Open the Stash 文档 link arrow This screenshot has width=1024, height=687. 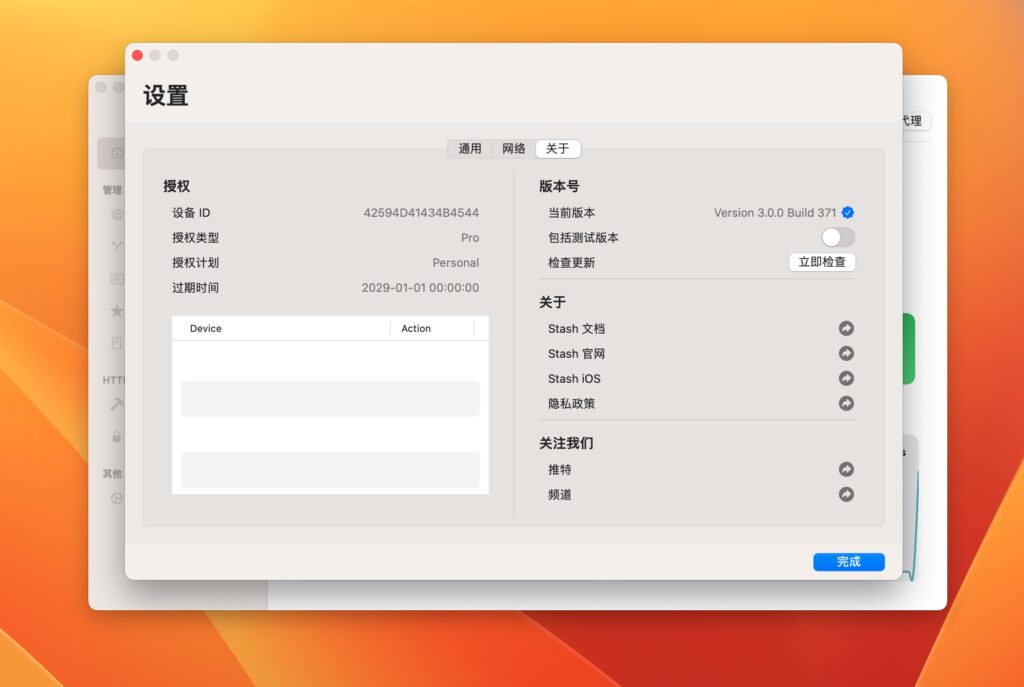tap(846, 328)
